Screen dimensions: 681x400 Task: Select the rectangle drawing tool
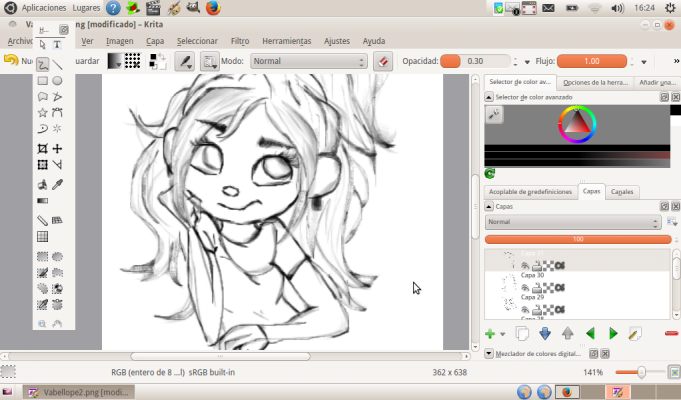coord(43,81)
